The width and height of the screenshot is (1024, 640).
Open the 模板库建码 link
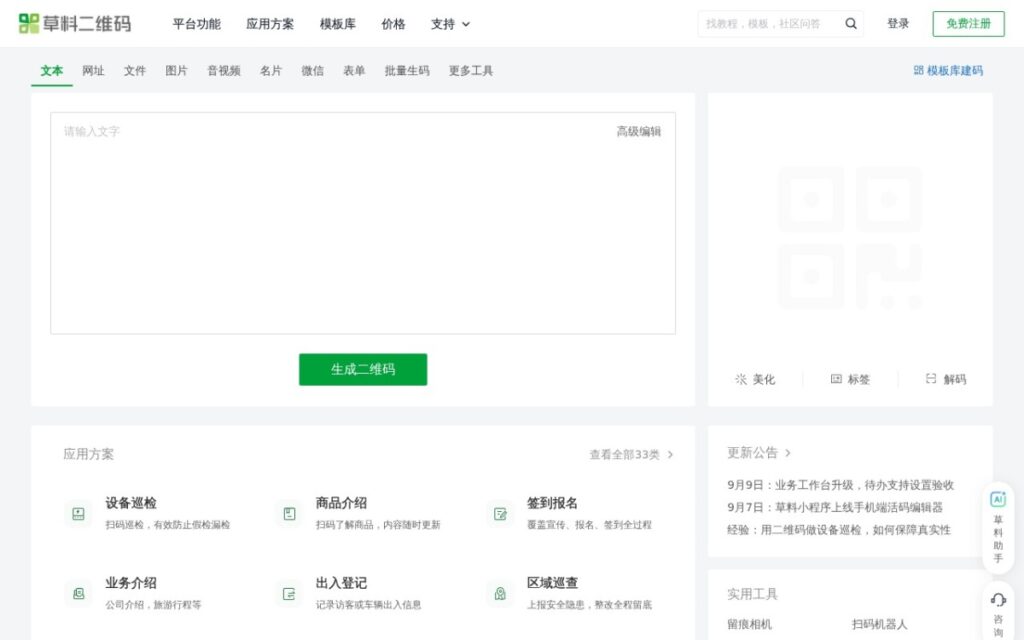(948, 71)
